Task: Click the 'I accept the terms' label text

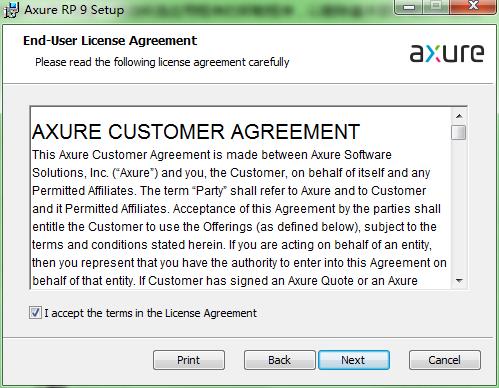Action: pos(151,313)
